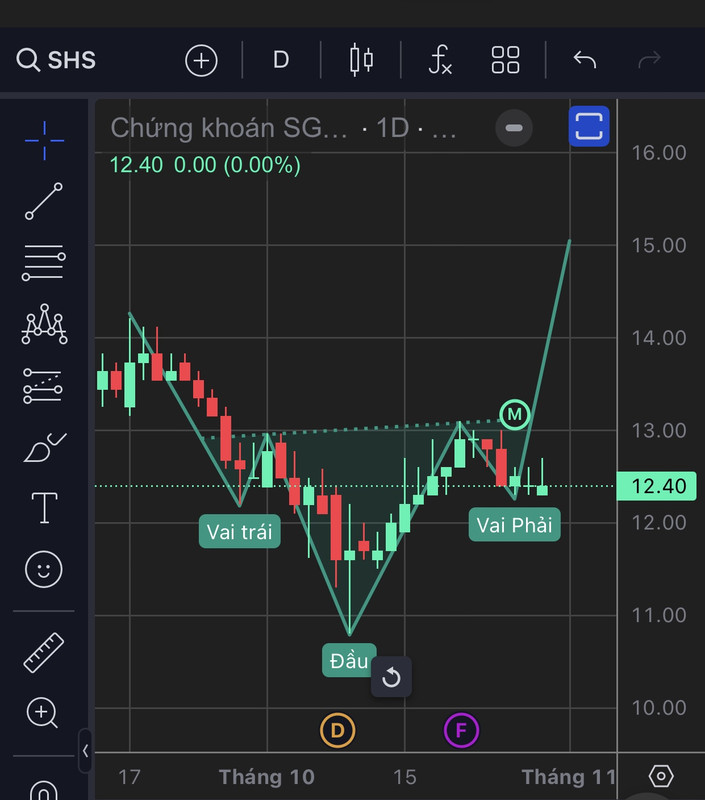Viewport: 705px width, 800px height.
Task: Activate the zoom in magnifier tool
Action: click(42, 712)
